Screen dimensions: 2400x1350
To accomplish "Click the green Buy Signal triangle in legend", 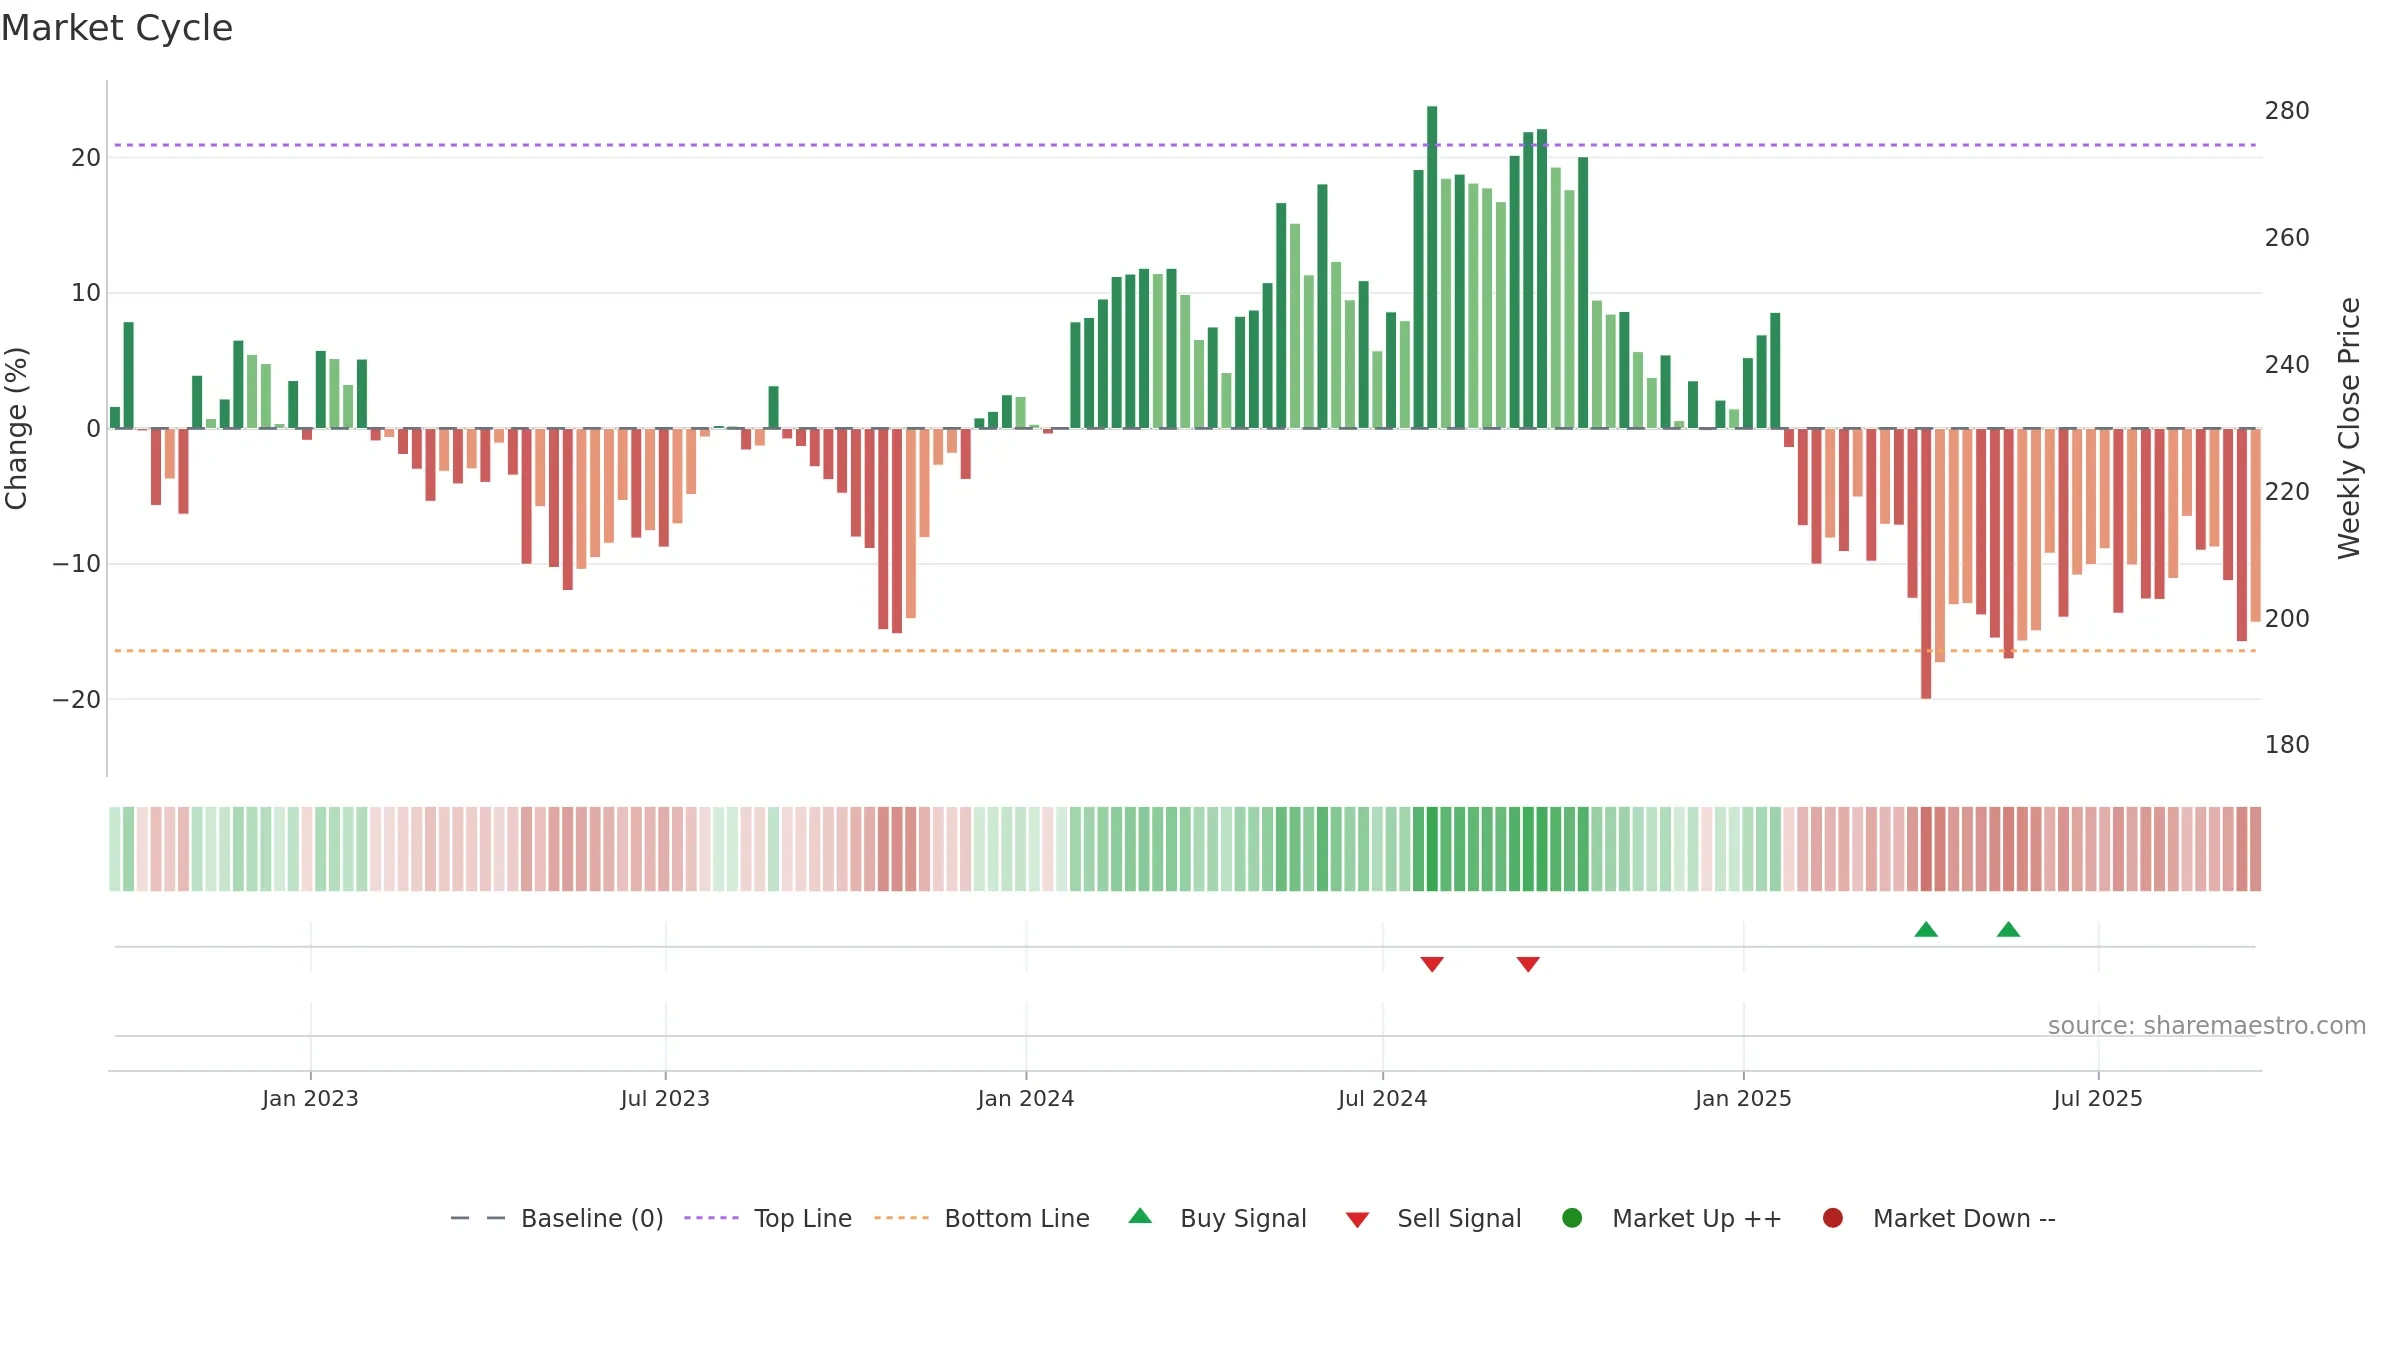I will 1140,1216.
